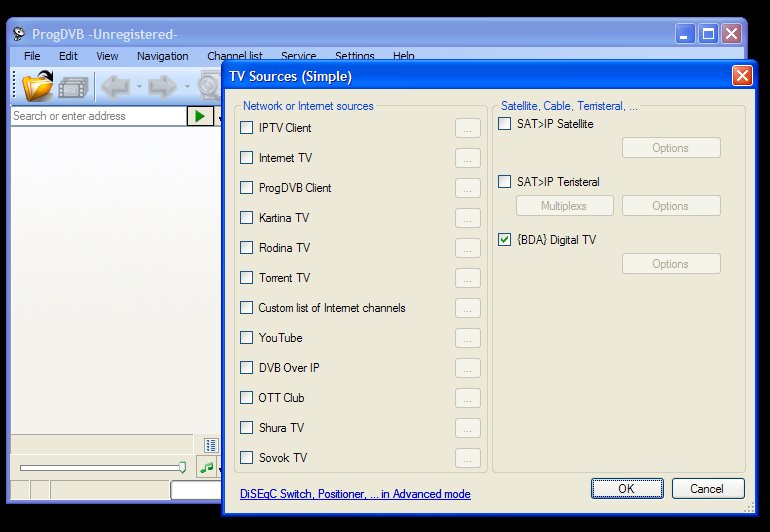Tick the YouTube source checkbox
Viewport: 770px width, 532px height.
[x=247, y=338]
